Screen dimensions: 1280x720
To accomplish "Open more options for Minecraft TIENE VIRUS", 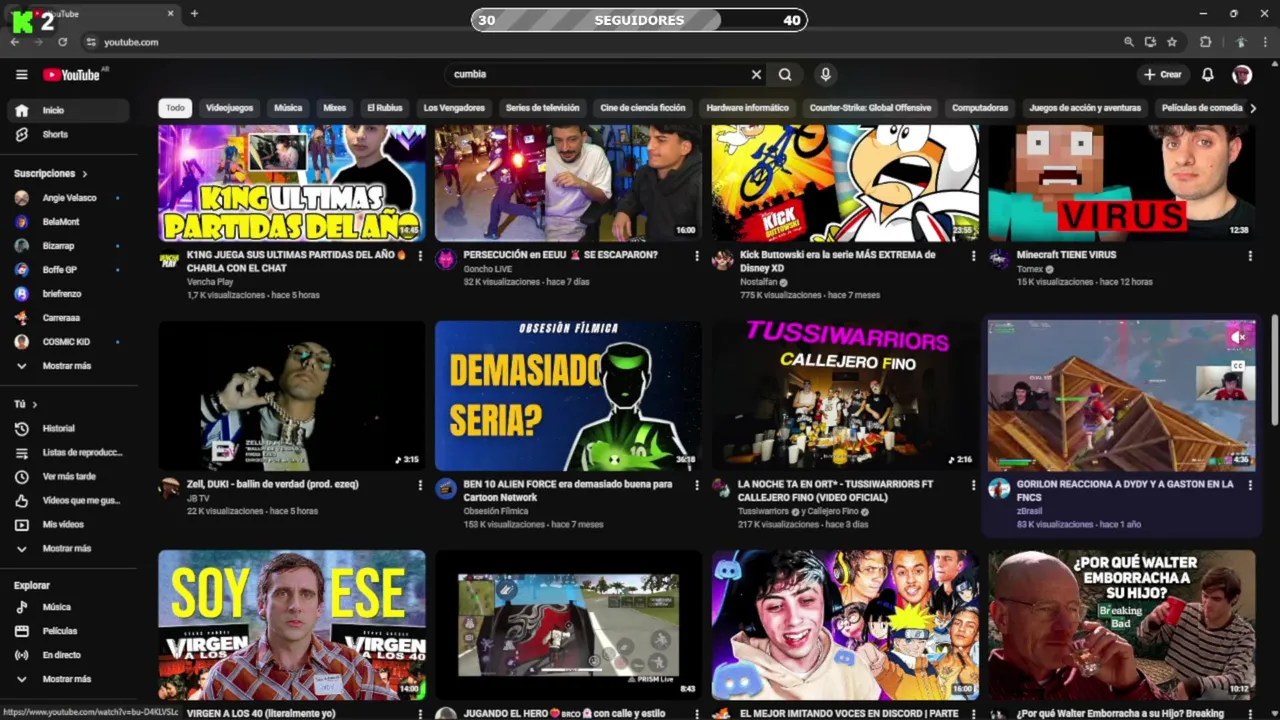I will [1250, 256].
